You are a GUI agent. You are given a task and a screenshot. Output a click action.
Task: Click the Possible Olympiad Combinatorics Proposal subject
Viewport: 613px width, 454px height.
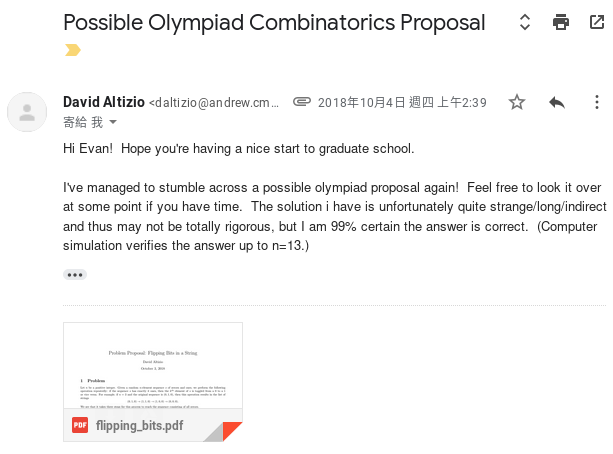pos(274,22)
